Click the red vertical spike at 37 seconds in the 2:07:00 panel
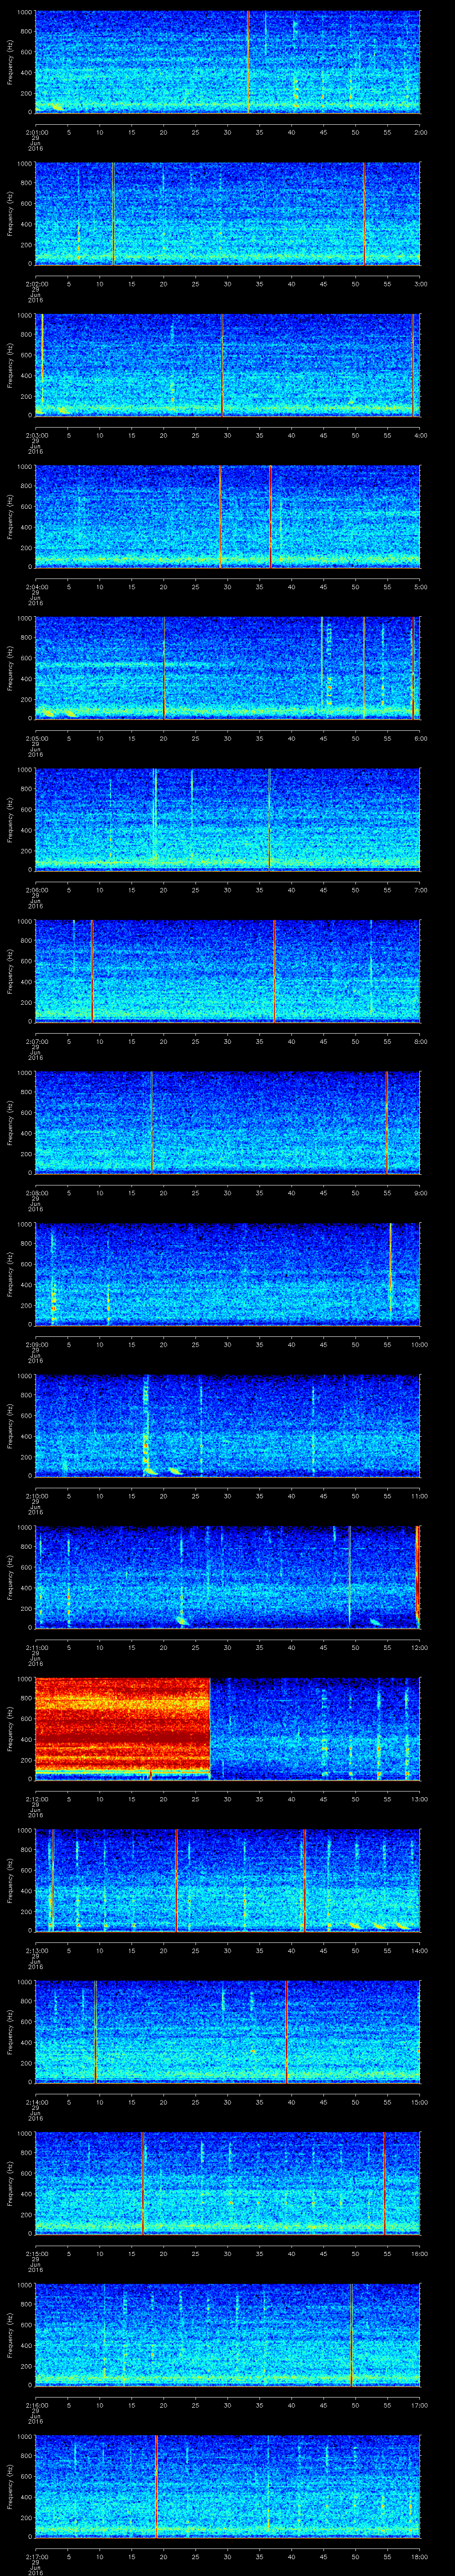This screenshot has height=2576, width=455. (274, 972)
